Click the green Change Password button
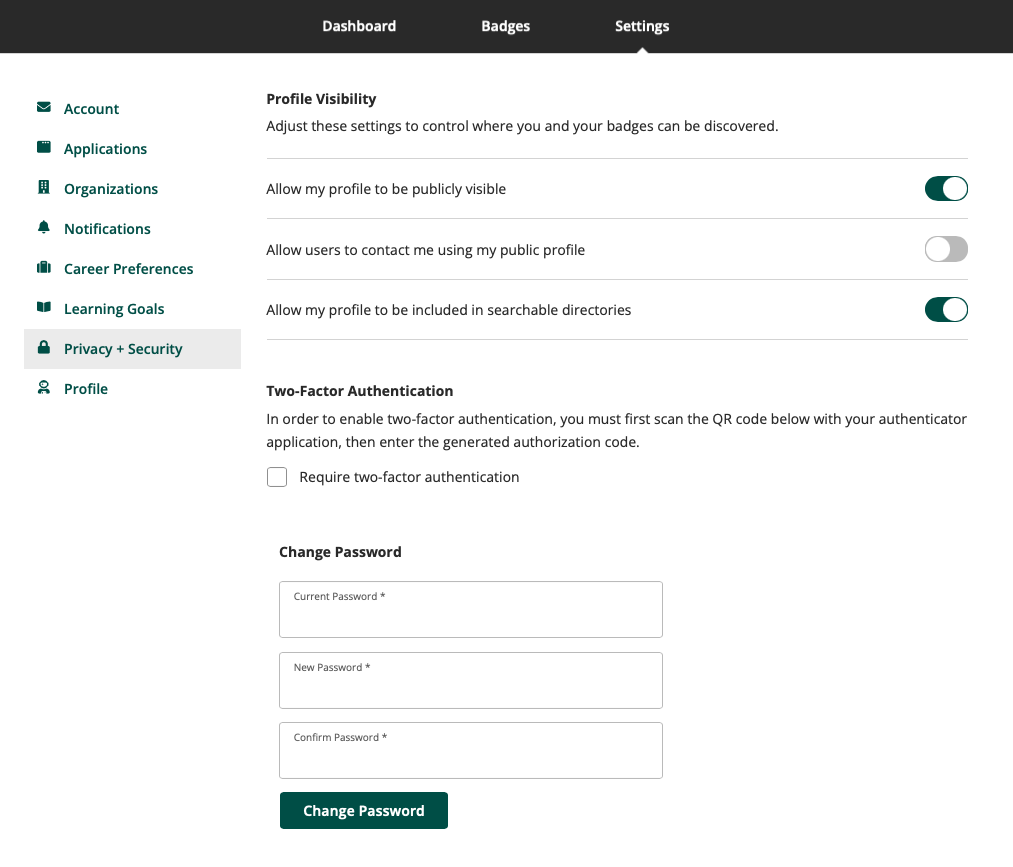Viewport: 1013px width, 867px height. point(364,810)
